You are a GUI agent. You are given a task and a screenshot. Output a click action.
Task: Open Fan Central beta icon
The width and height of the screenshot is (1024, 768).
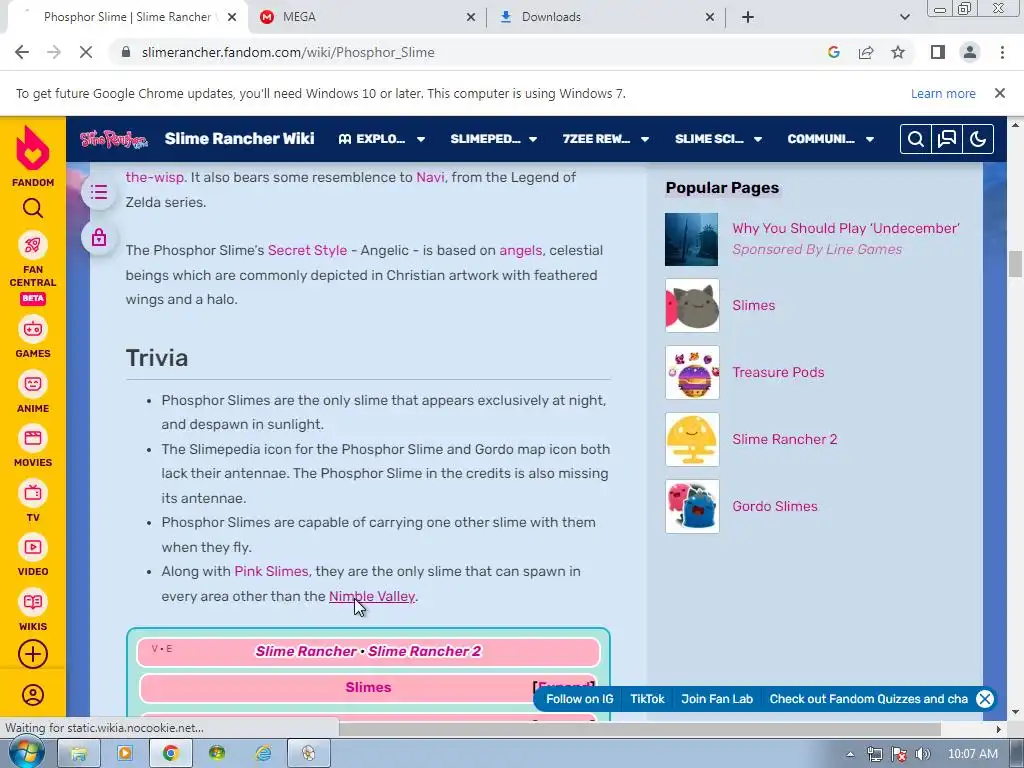point(33,246)
